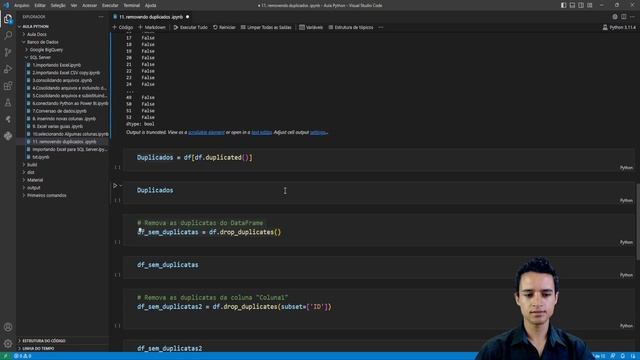Open the Variáveis panel button
640x360 pixels.
coord(311,27)
